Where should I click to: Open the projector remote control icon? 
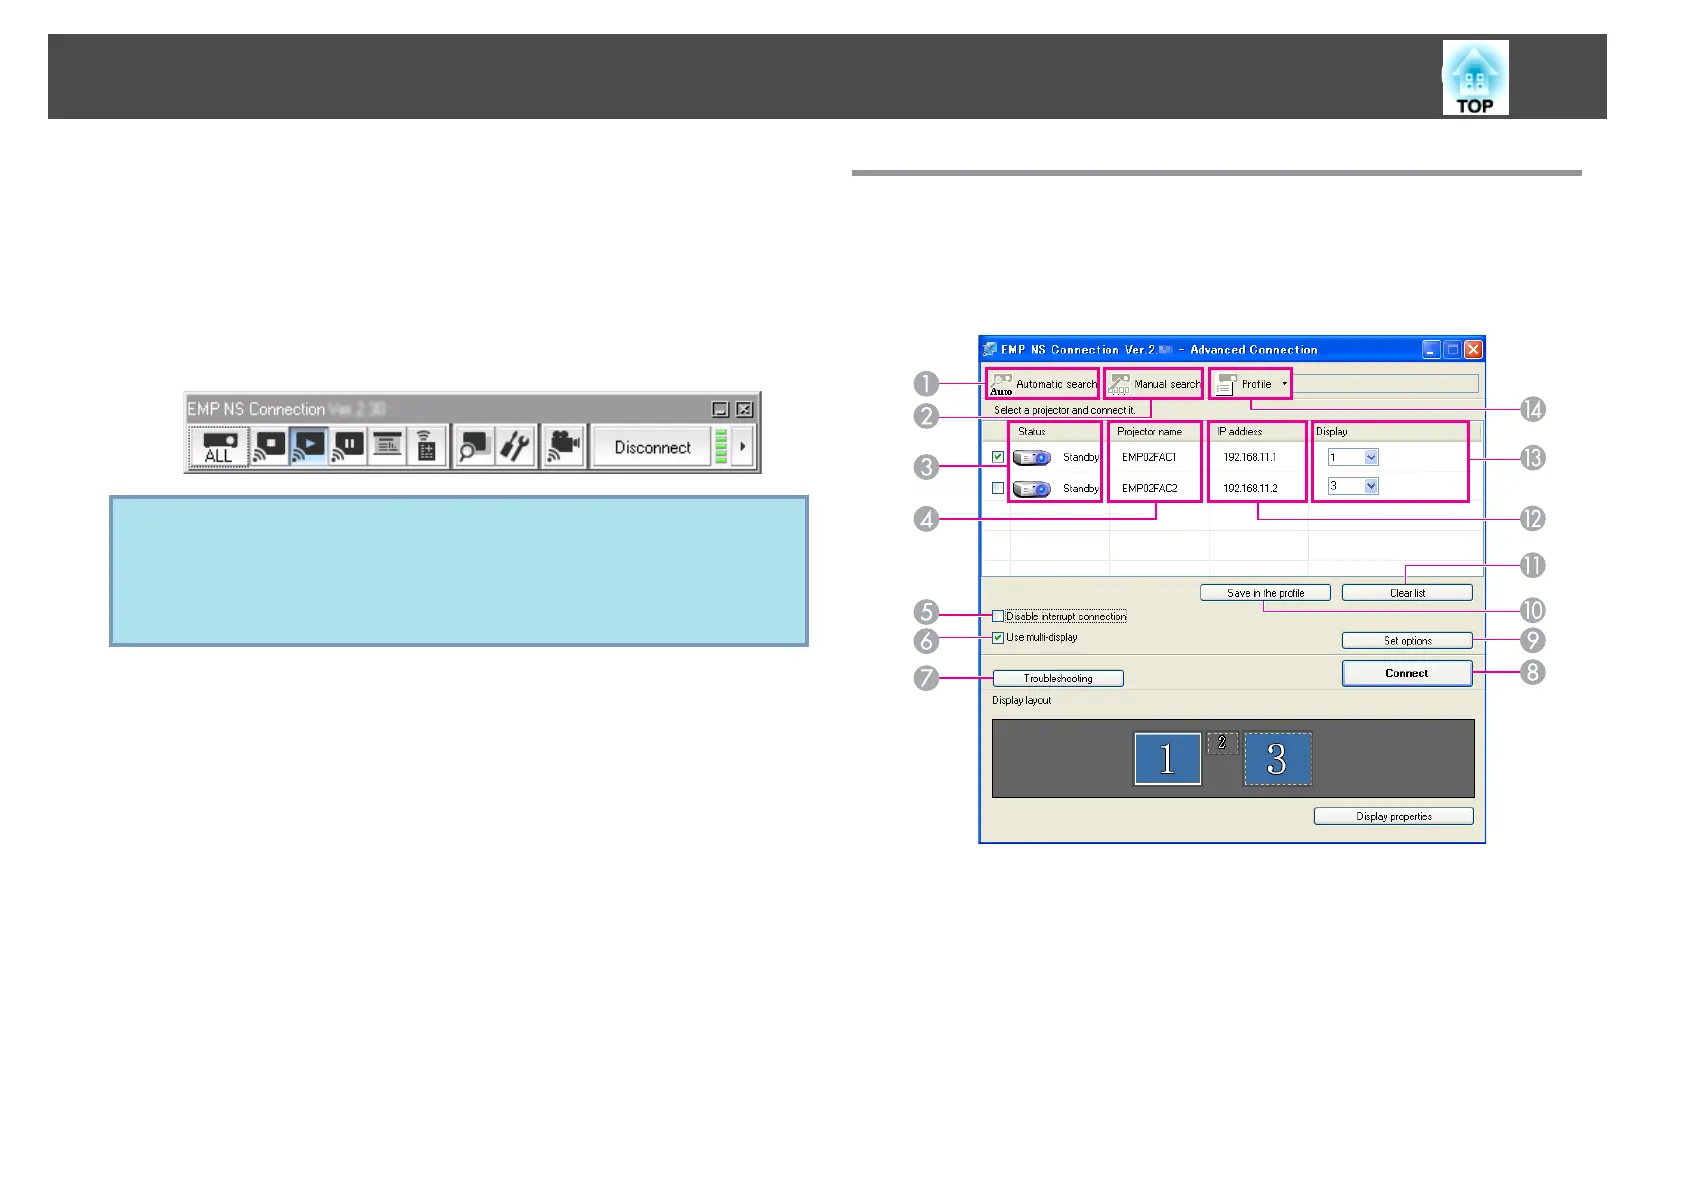click(426, 446)
